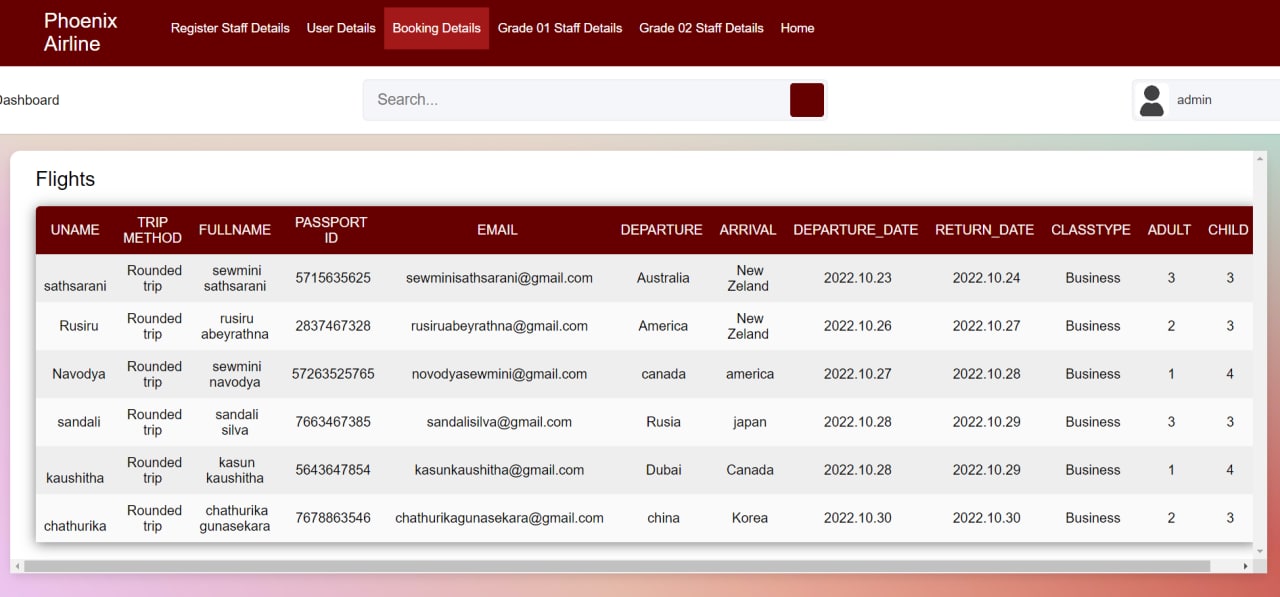
Task: Click the dark red search button
Action: [807, 100]
